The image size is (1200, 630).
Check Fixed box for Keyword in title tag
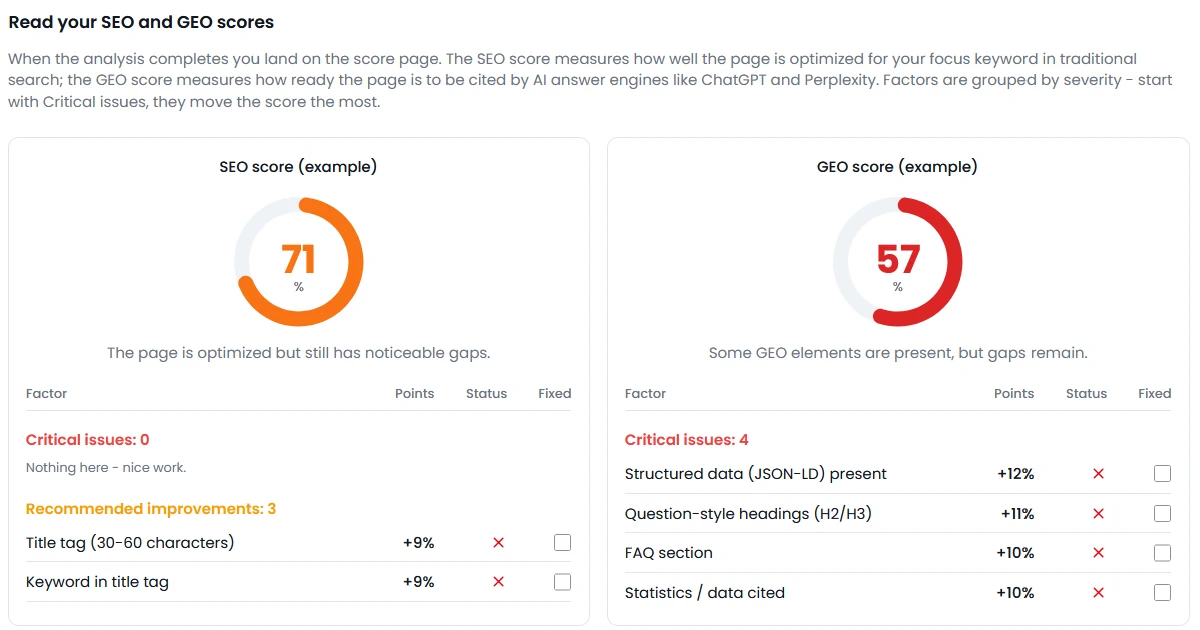pos(562,582)
